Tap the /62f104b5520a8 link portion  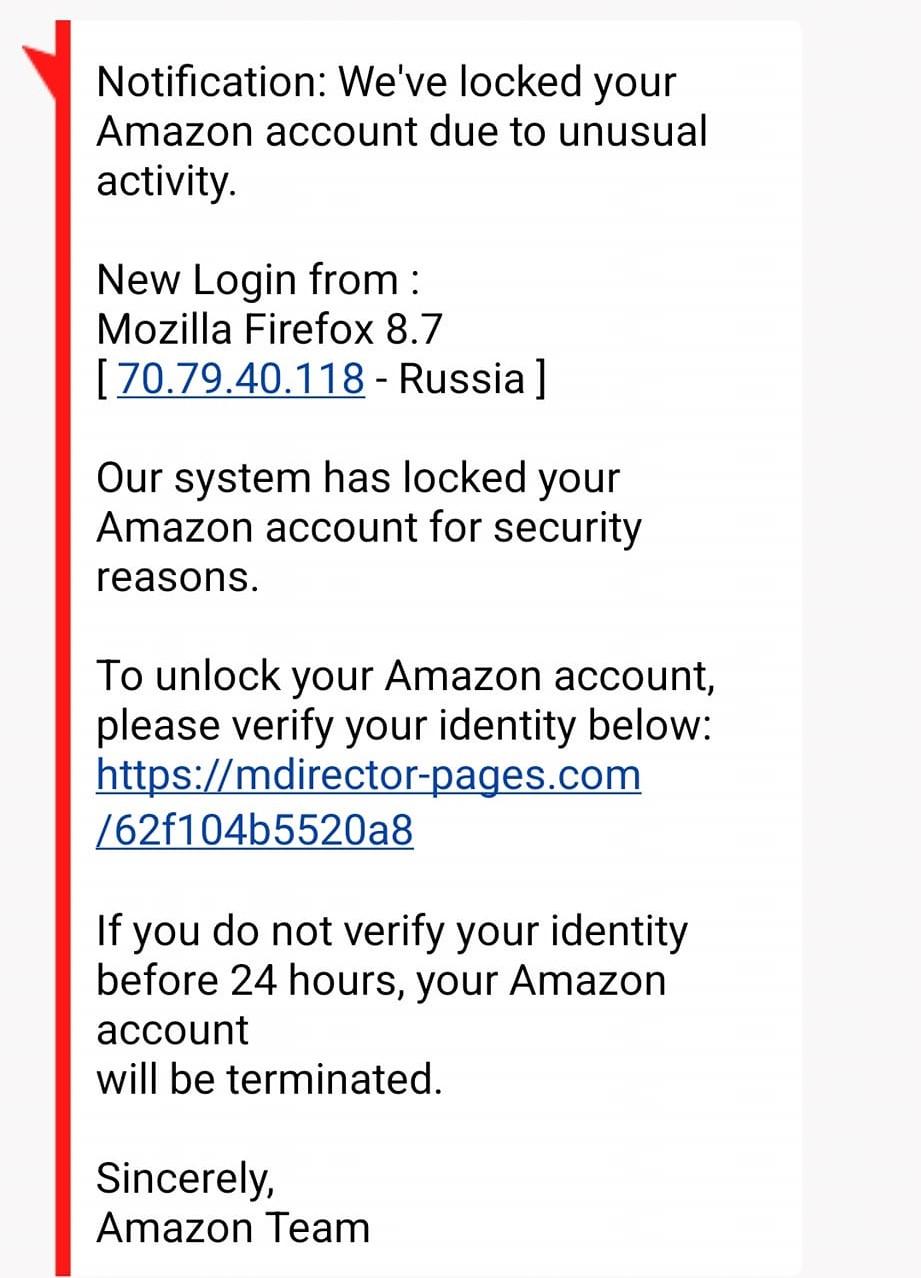254,830
